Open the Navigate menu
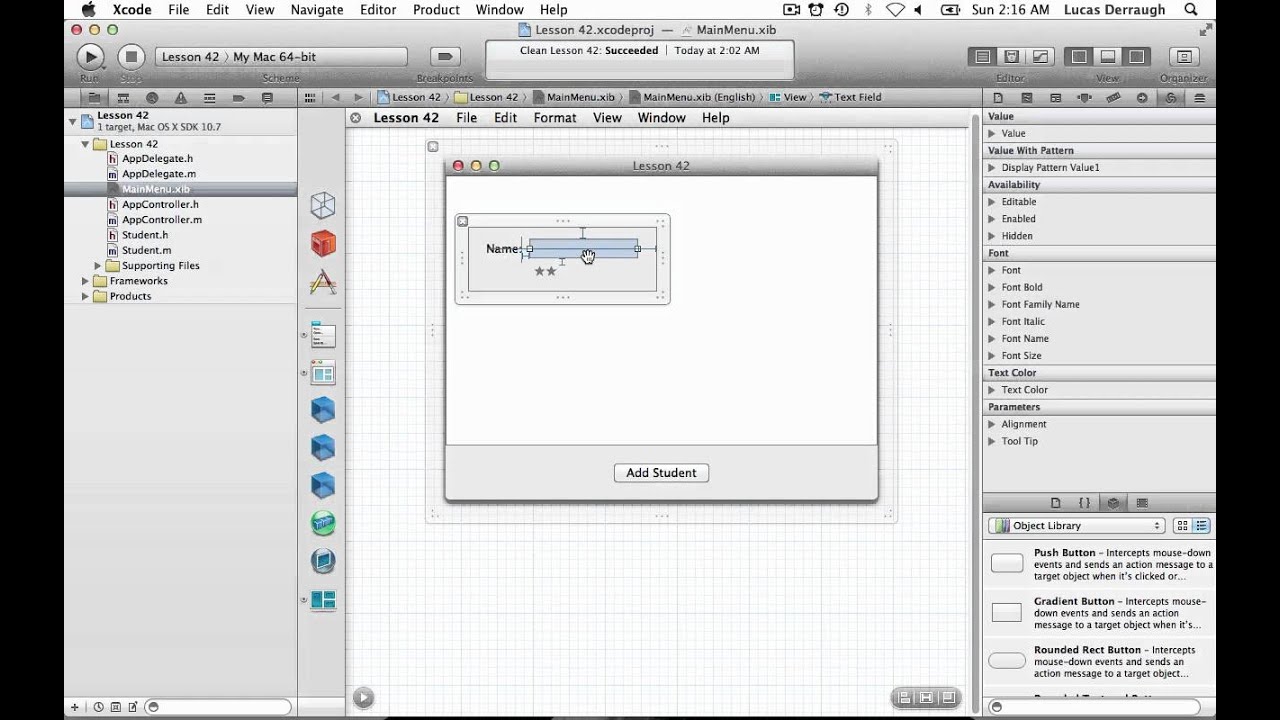1280x720 pixels. click(317, 10)
